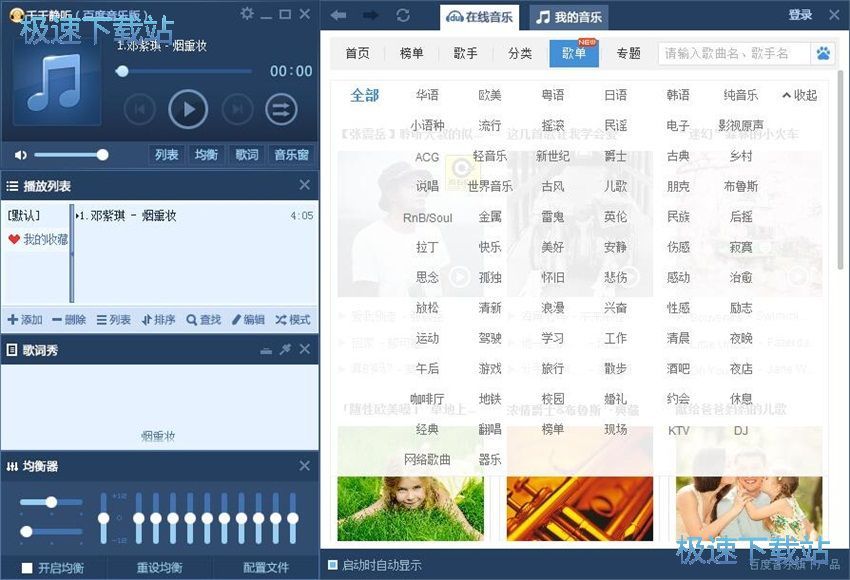Viewport: 850px width, 580px height.
Task: Sort playlist with 排序
Action: point(158,320)
